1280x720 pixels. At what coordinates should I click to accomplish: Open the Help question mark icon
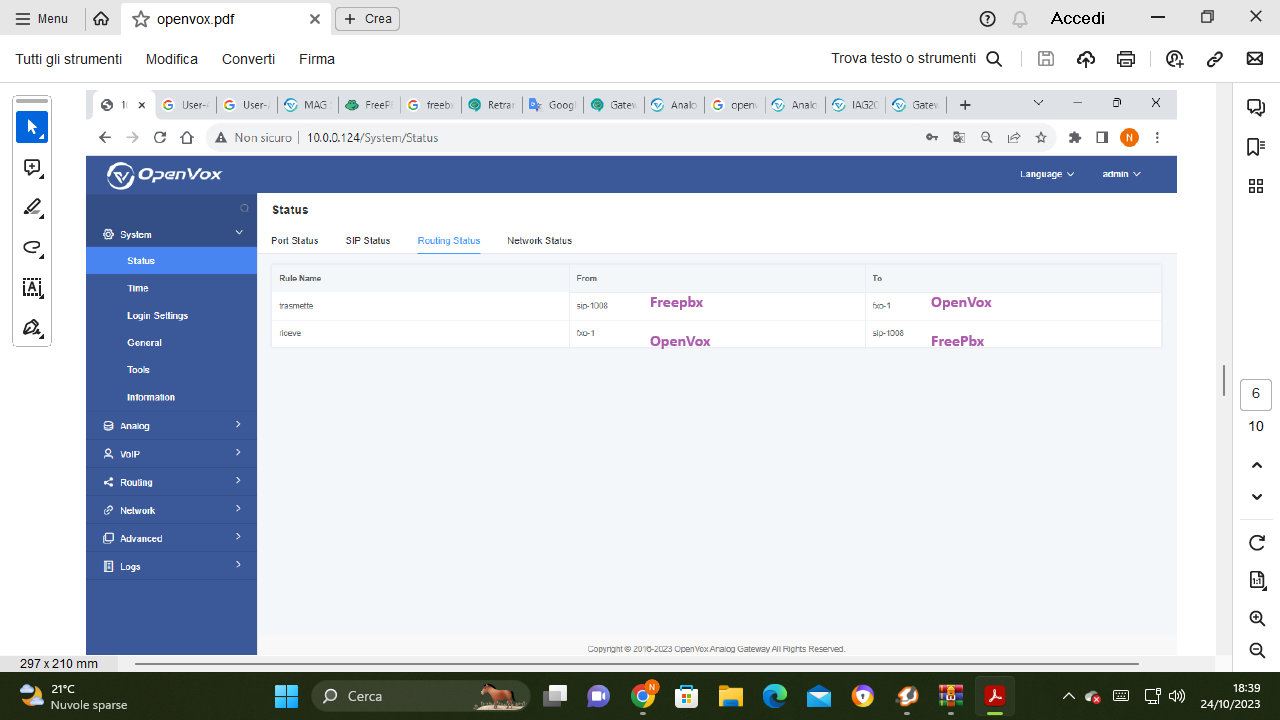(988, 18)
